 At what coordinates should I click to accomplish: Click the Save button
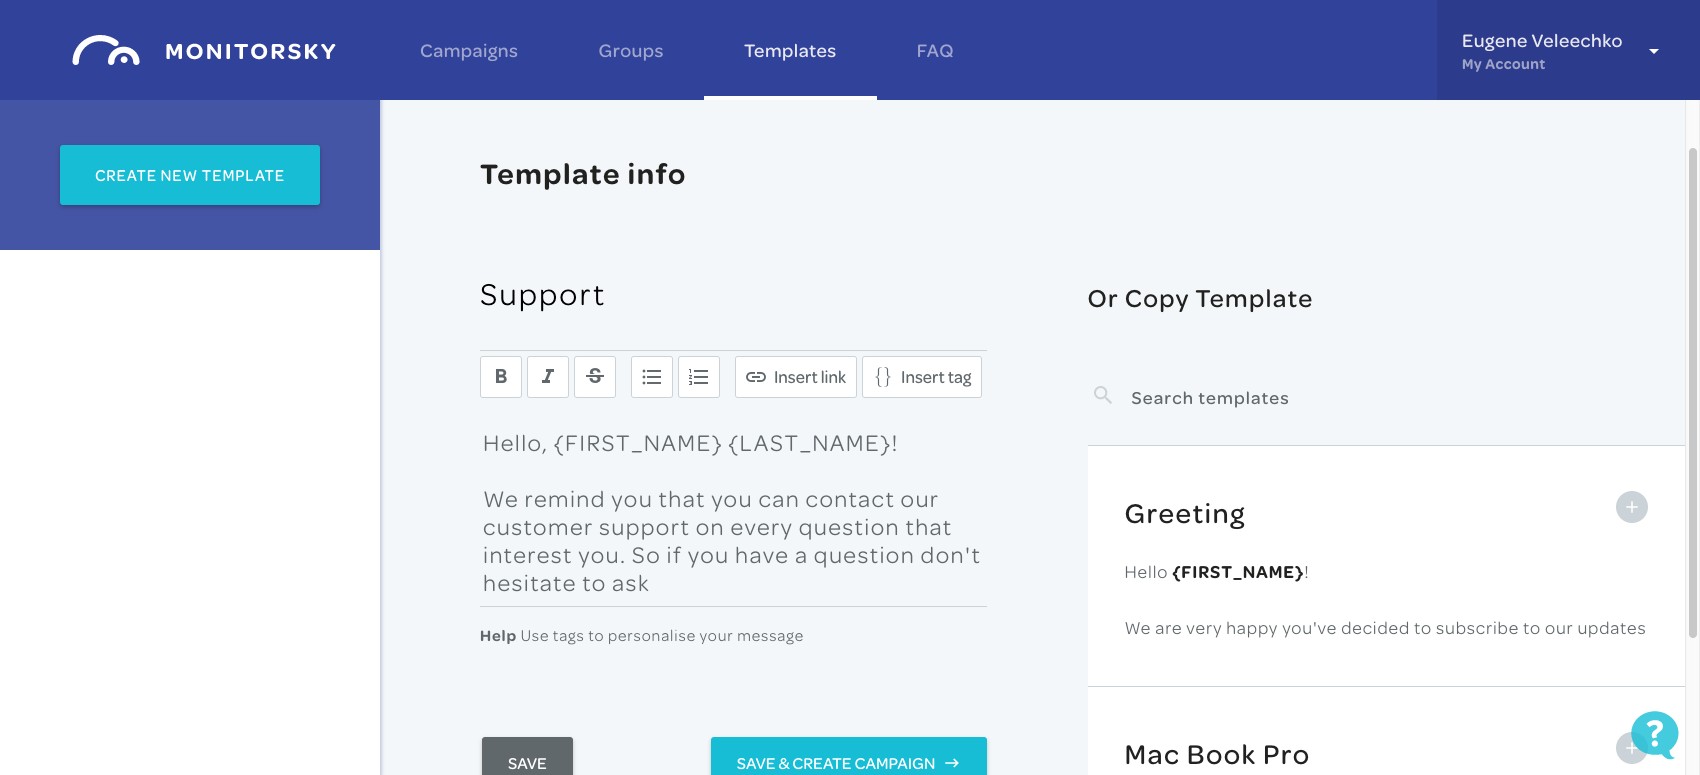pos(527,757)
